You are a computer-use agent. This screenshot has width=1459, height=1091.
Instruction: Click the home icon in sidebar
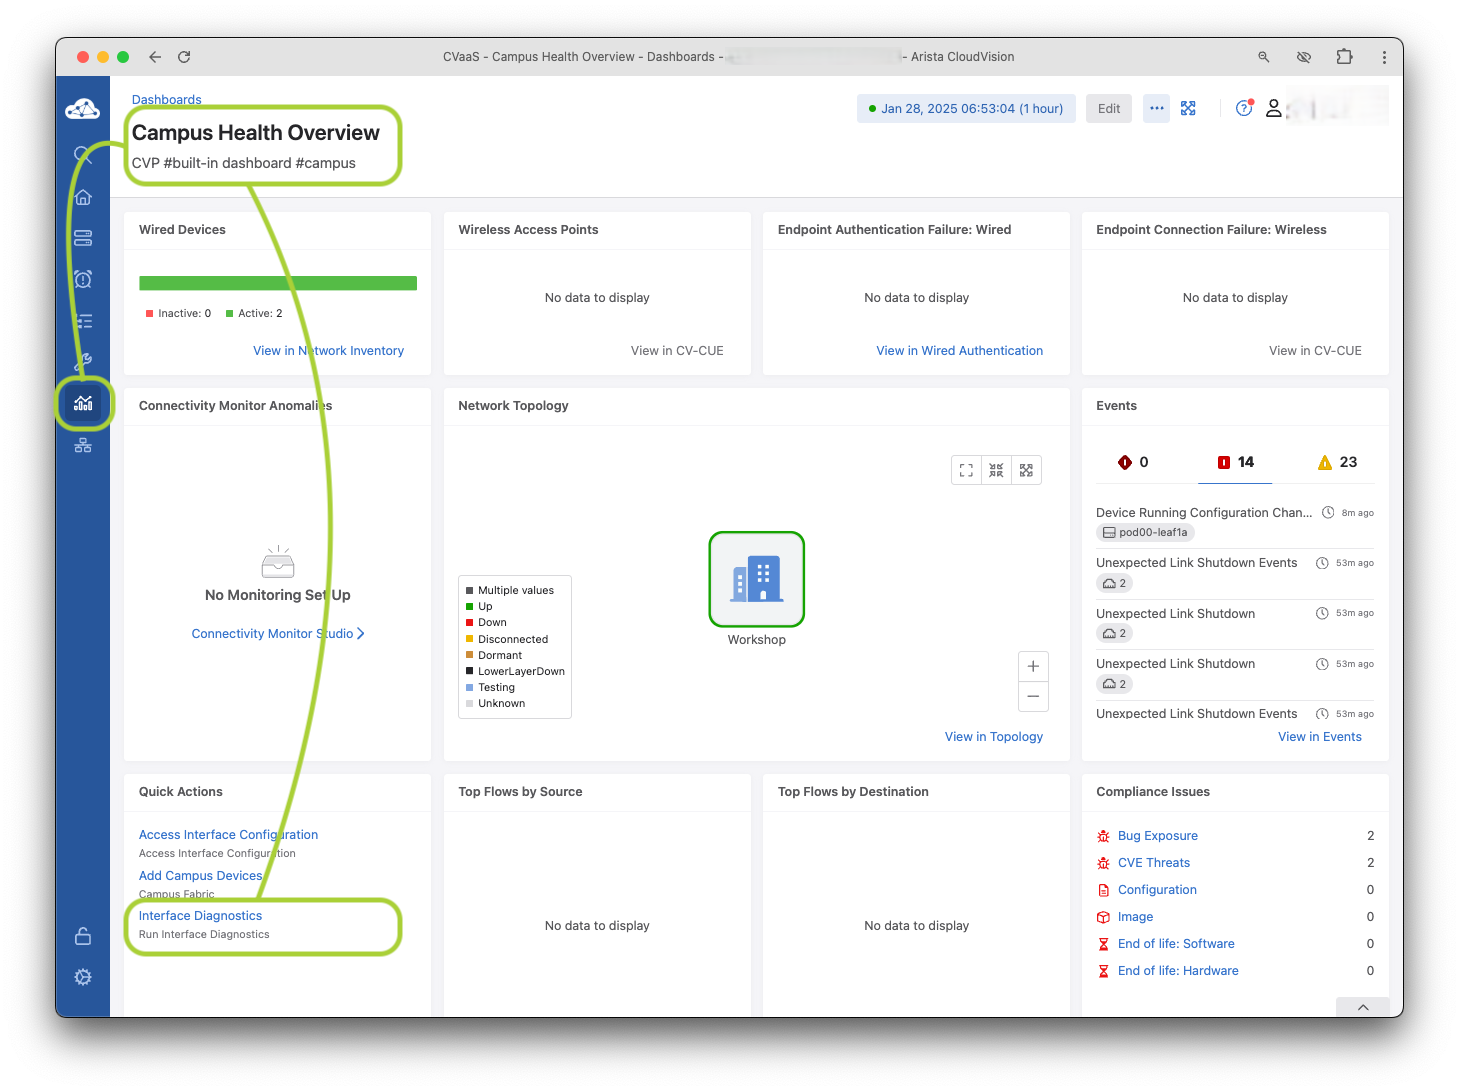(x=83, y=197)
